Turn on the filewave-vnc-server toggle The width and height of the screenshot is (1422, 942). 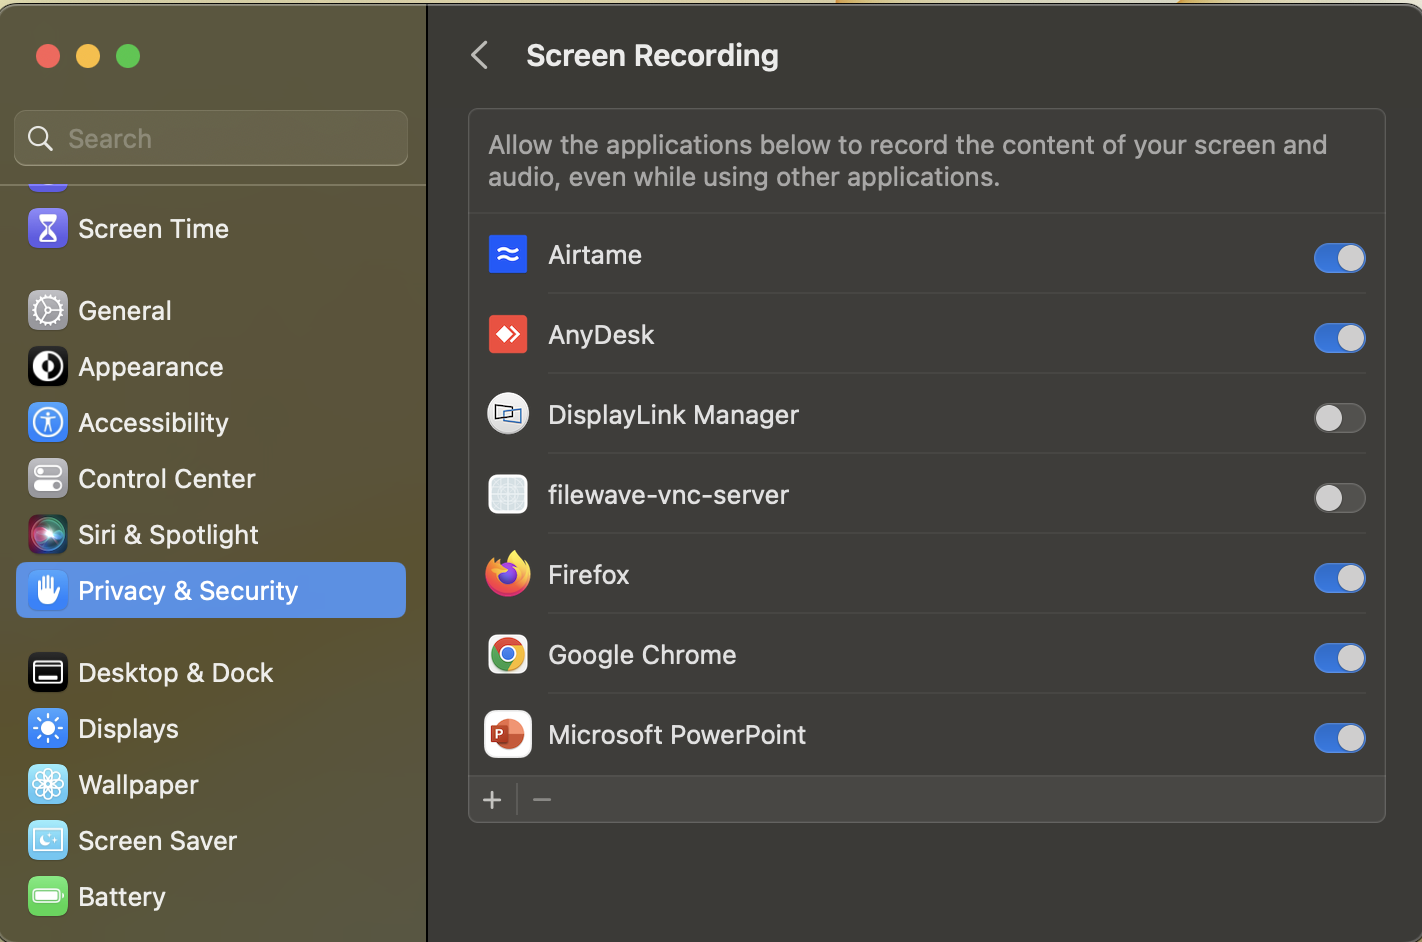click(1339, 498)
